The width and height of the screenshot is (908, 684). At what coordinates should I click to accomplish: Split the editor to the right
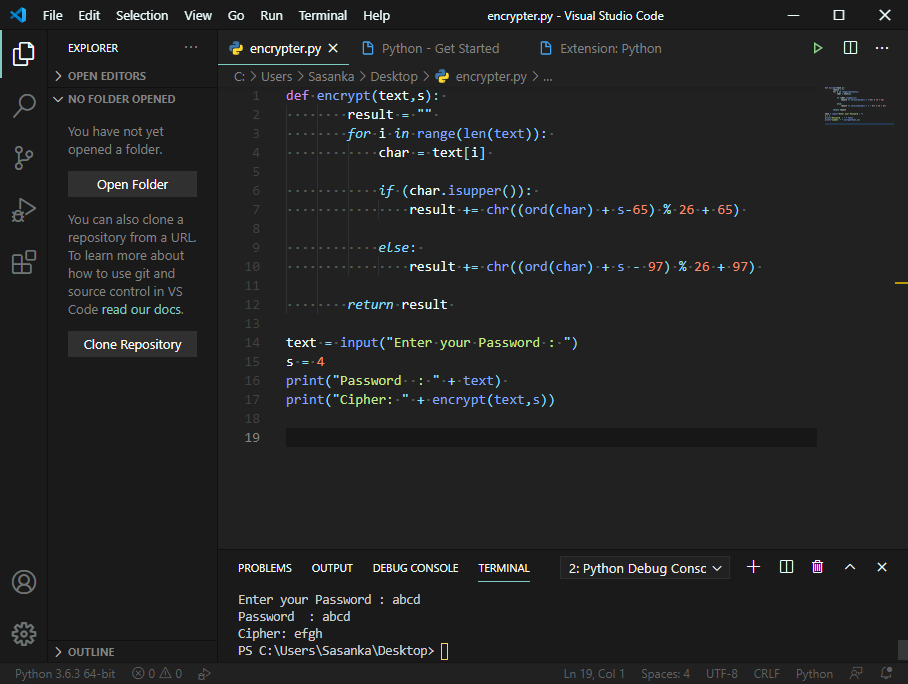pos(850,48)
